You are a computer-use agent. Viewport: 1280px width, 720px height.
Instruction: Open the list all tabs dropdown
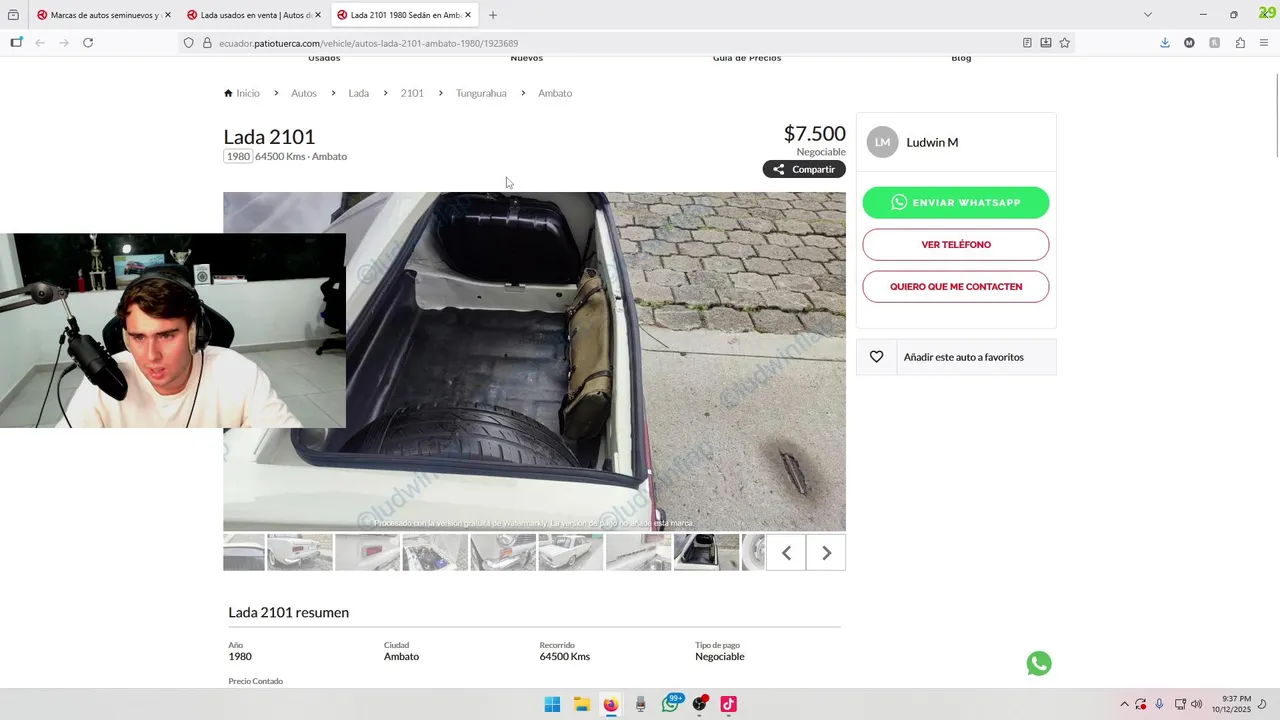point(1148,15)
